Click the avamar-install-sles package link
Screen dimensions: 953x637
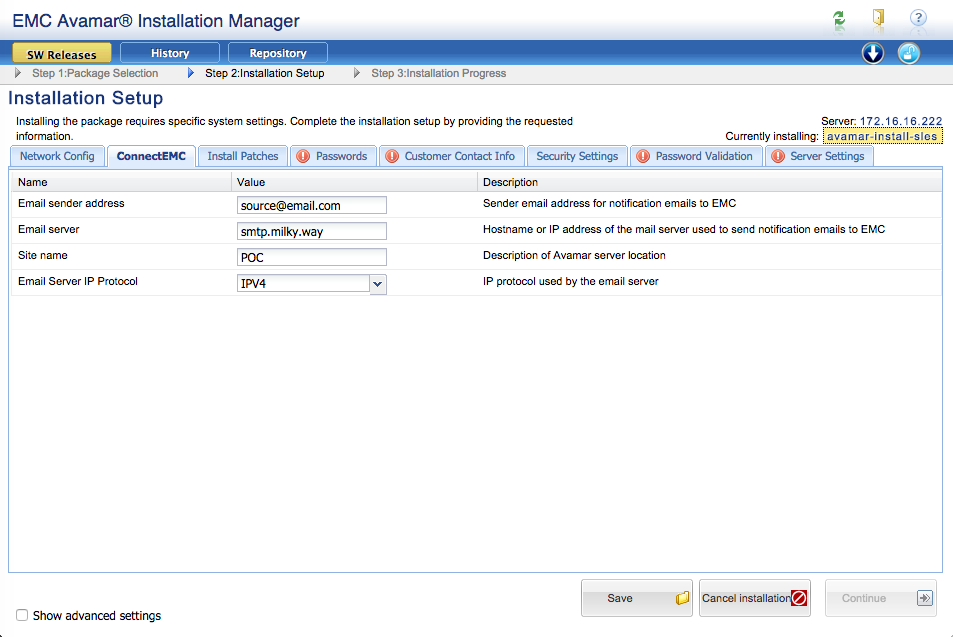(882, 136)
